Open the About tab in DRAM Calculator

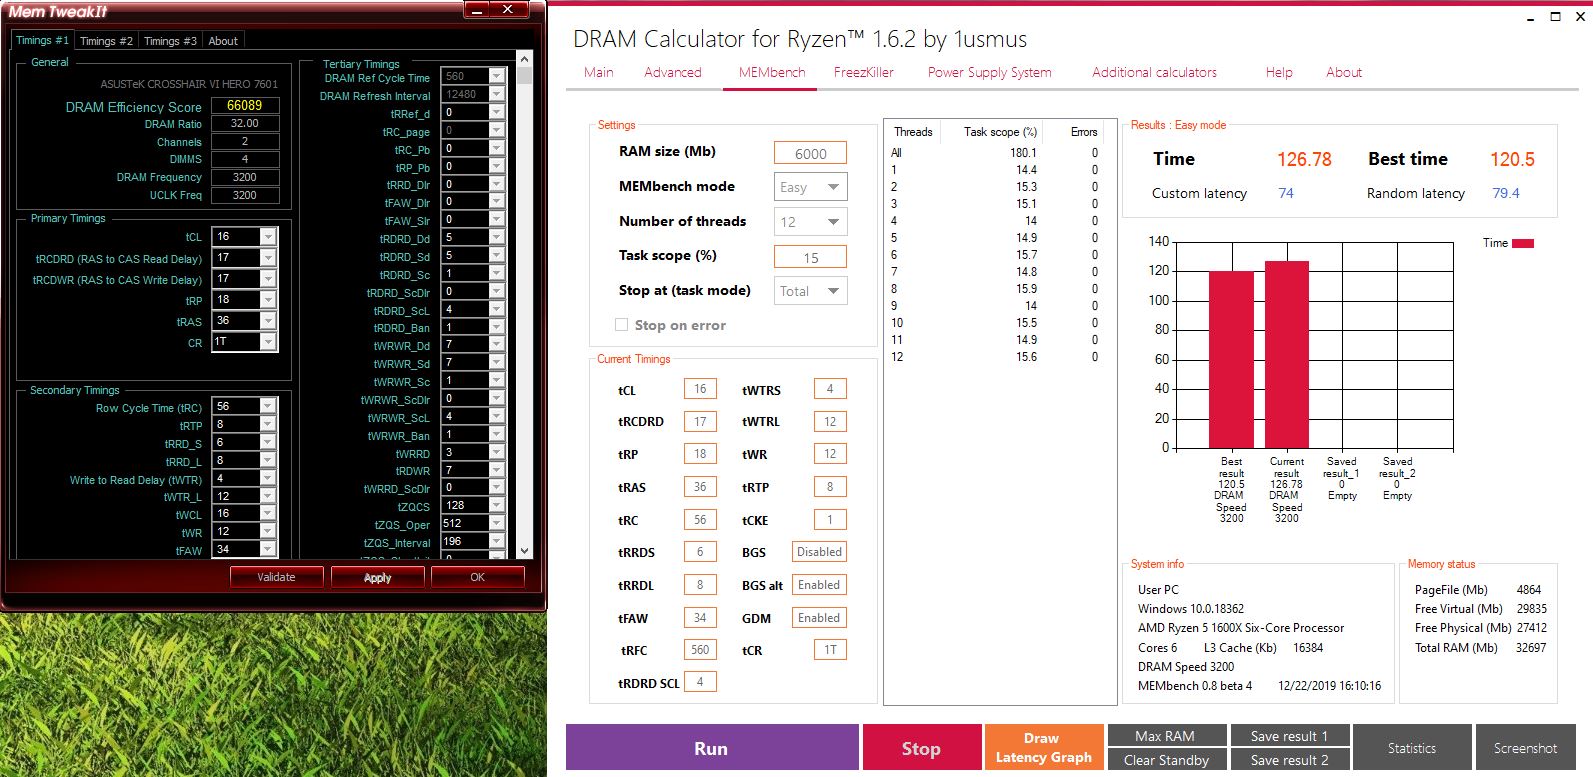point(1344,72)
